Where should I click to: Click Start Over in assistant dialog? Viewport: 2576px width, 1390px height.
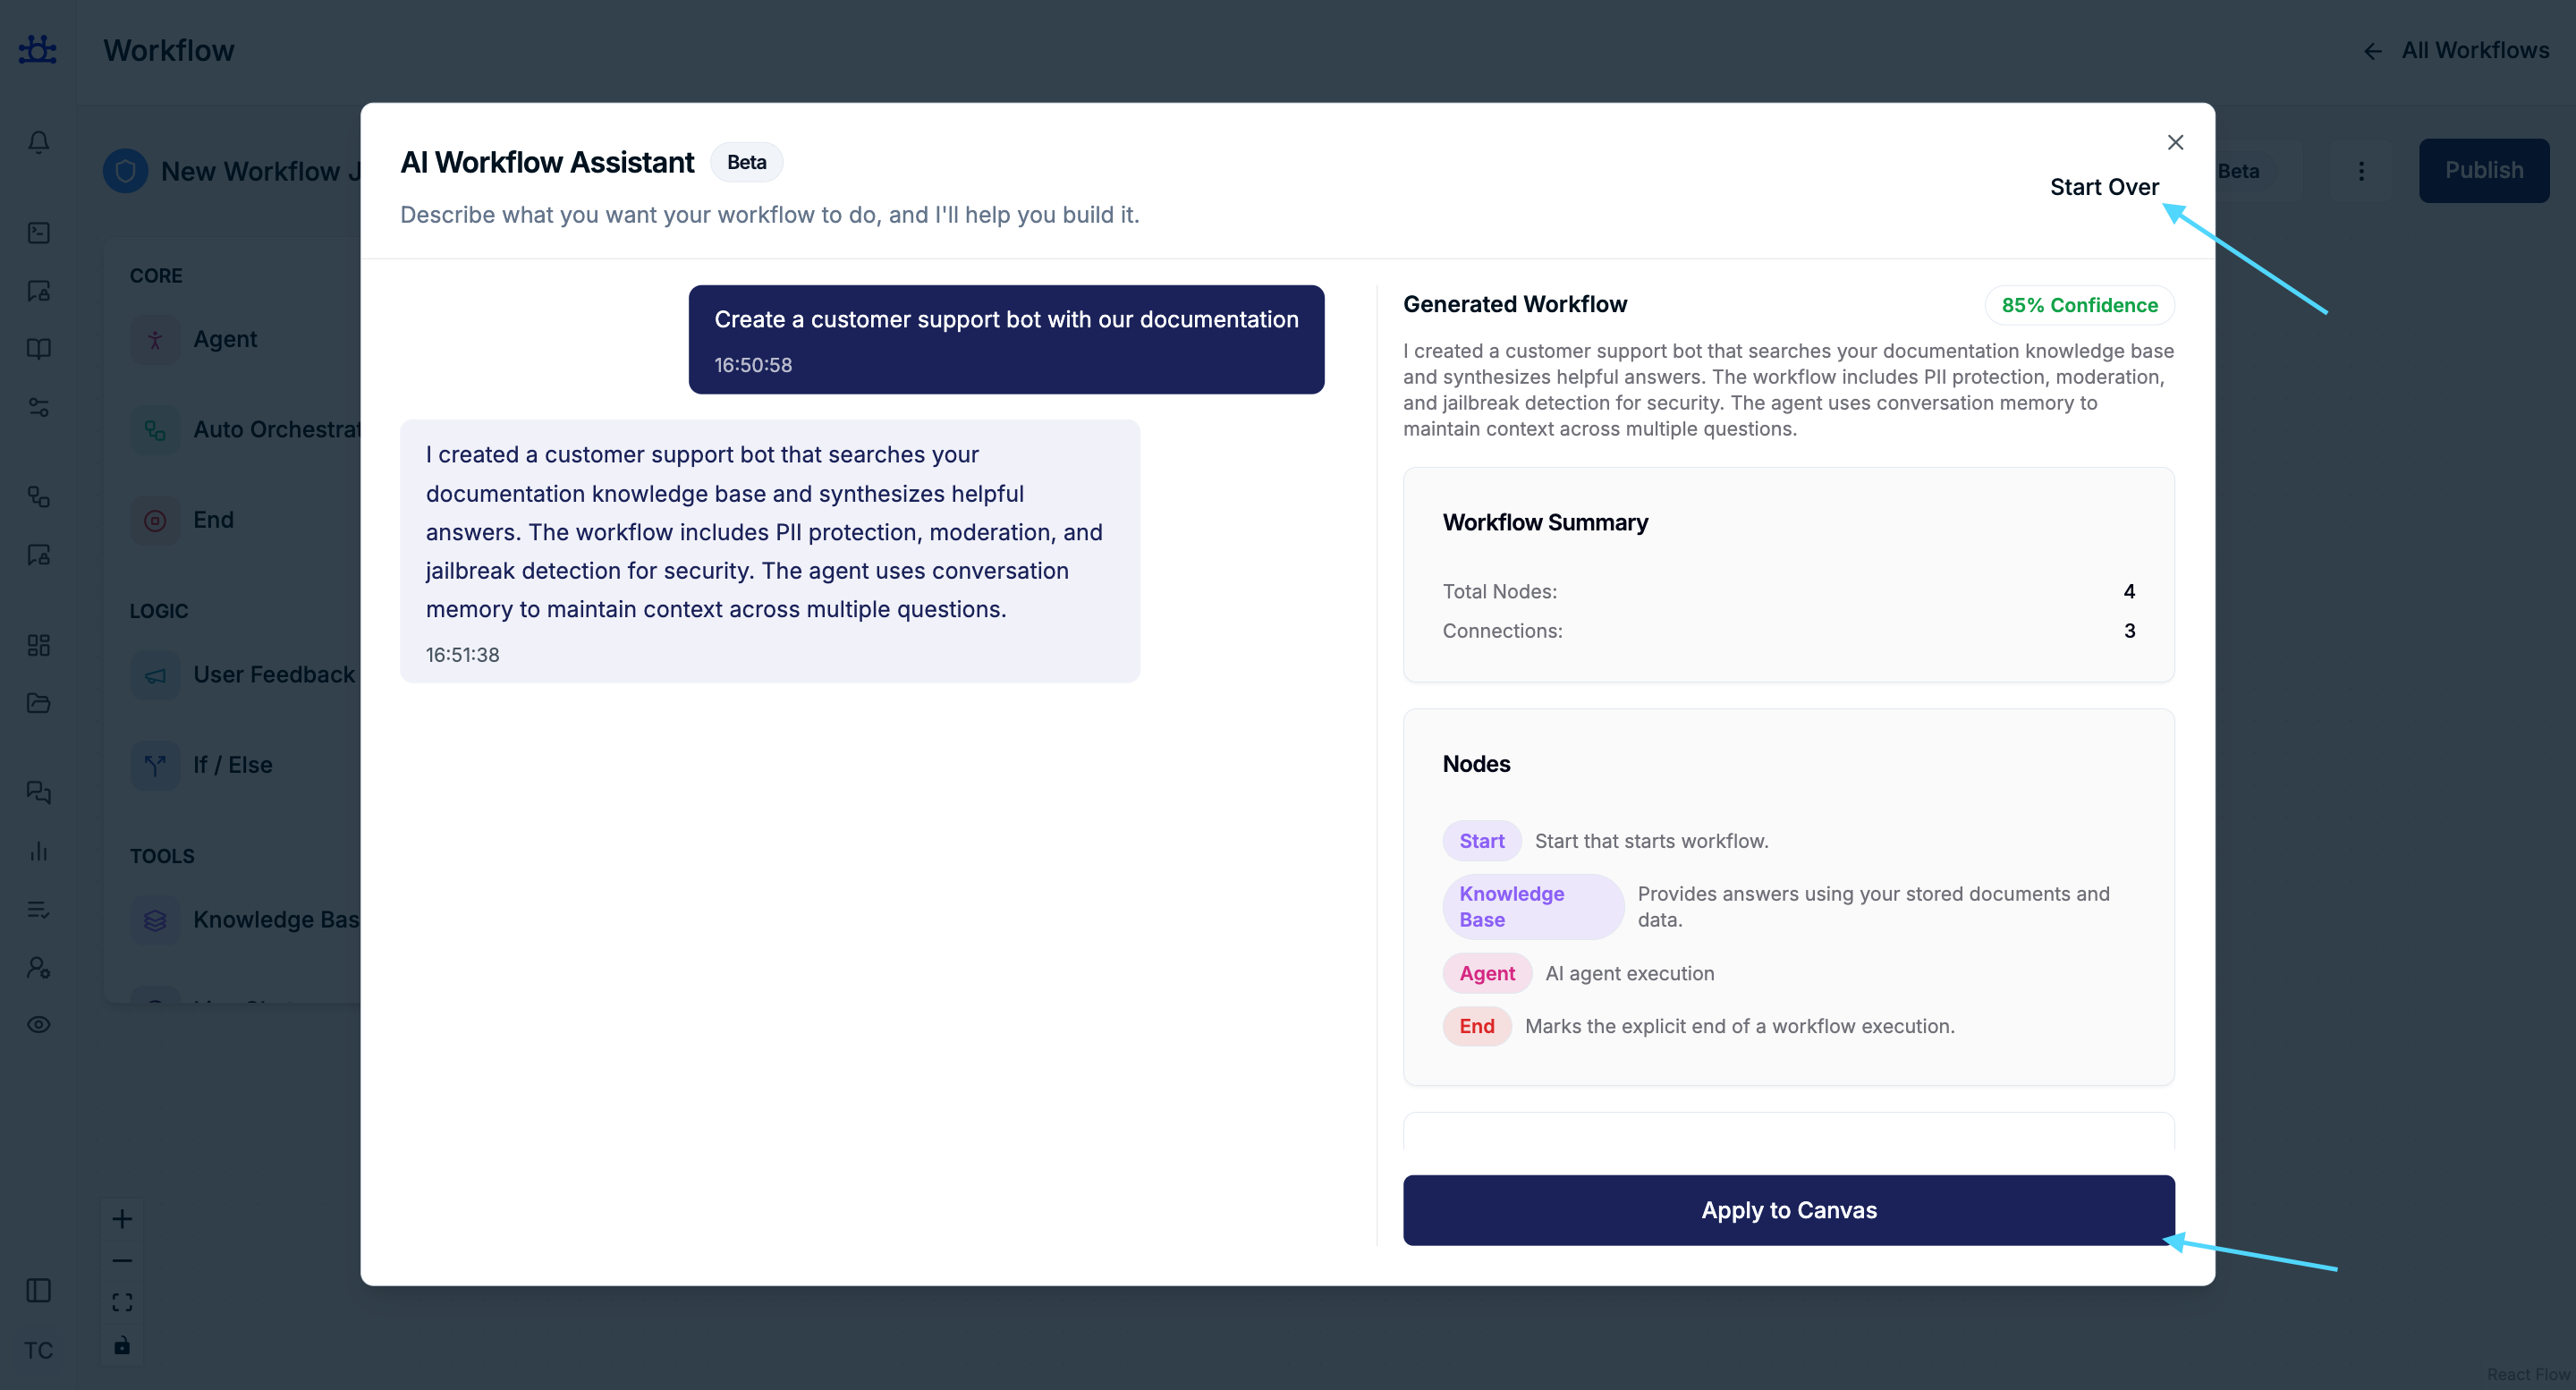click(2104, 187)
